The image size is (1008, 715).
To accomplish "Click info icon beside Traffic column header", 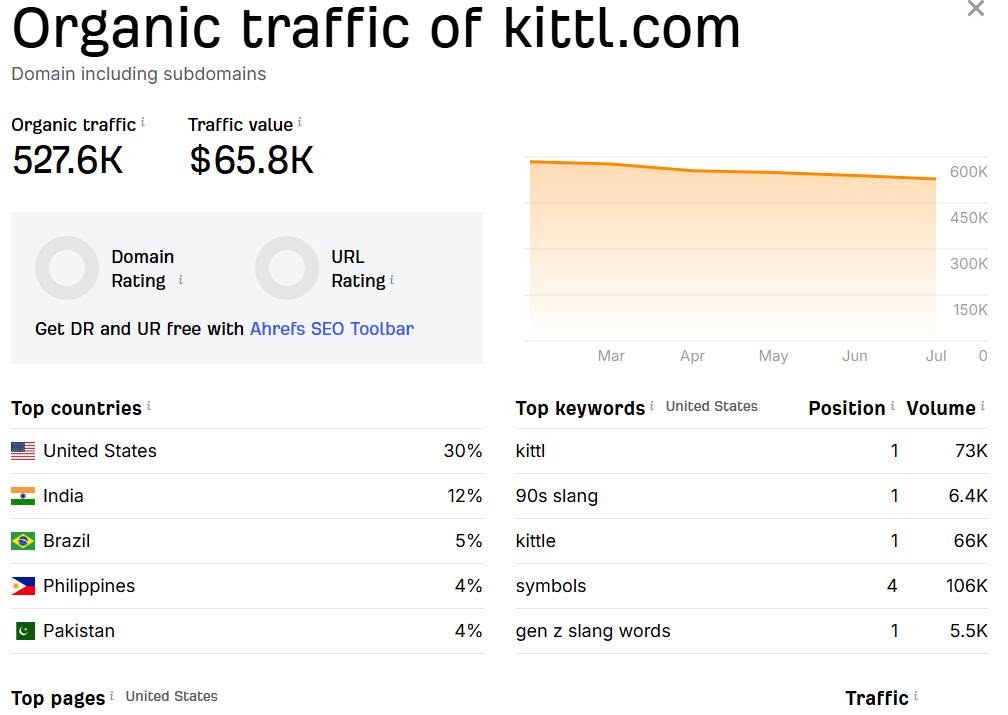I will click(x=915, y=696).
